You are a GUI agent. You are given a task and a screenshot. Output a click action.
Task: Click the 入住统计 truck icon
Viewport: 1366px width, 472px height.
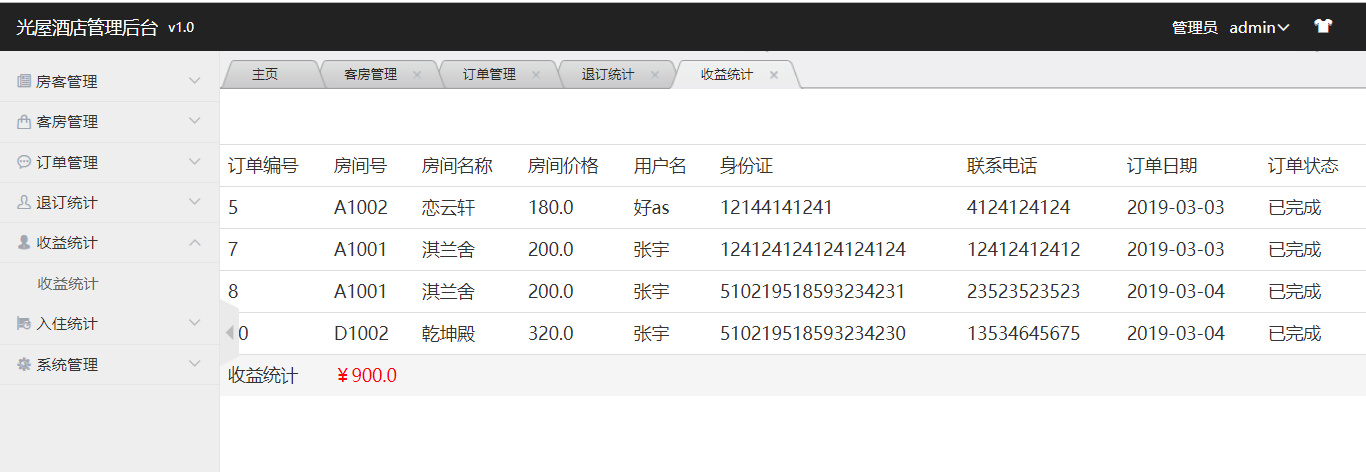click(x=24, y=324)
